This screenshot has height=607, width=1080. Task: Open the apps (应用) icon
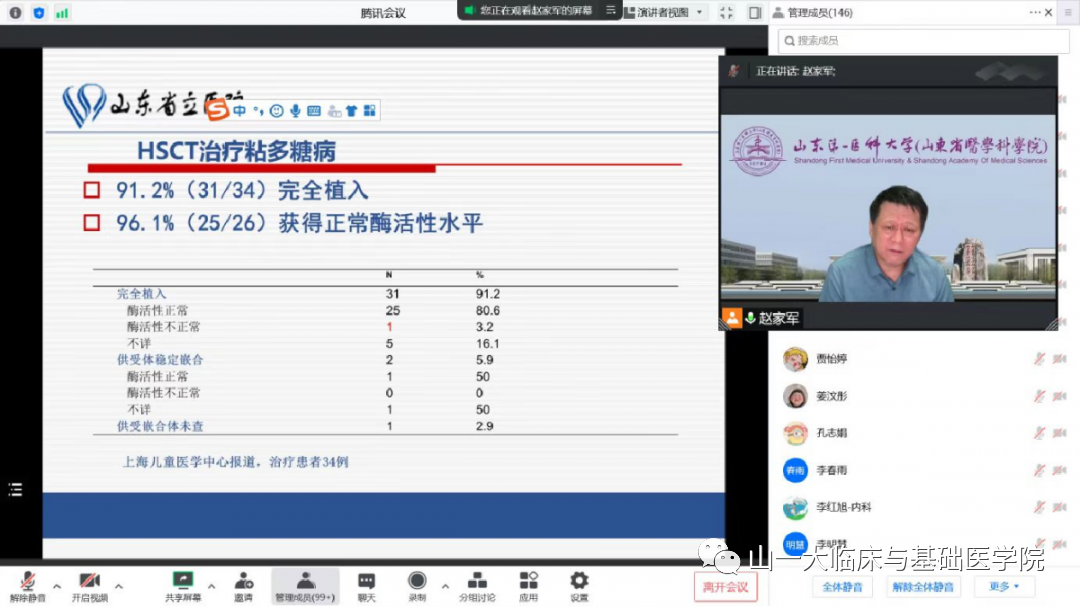pos(528,583)
